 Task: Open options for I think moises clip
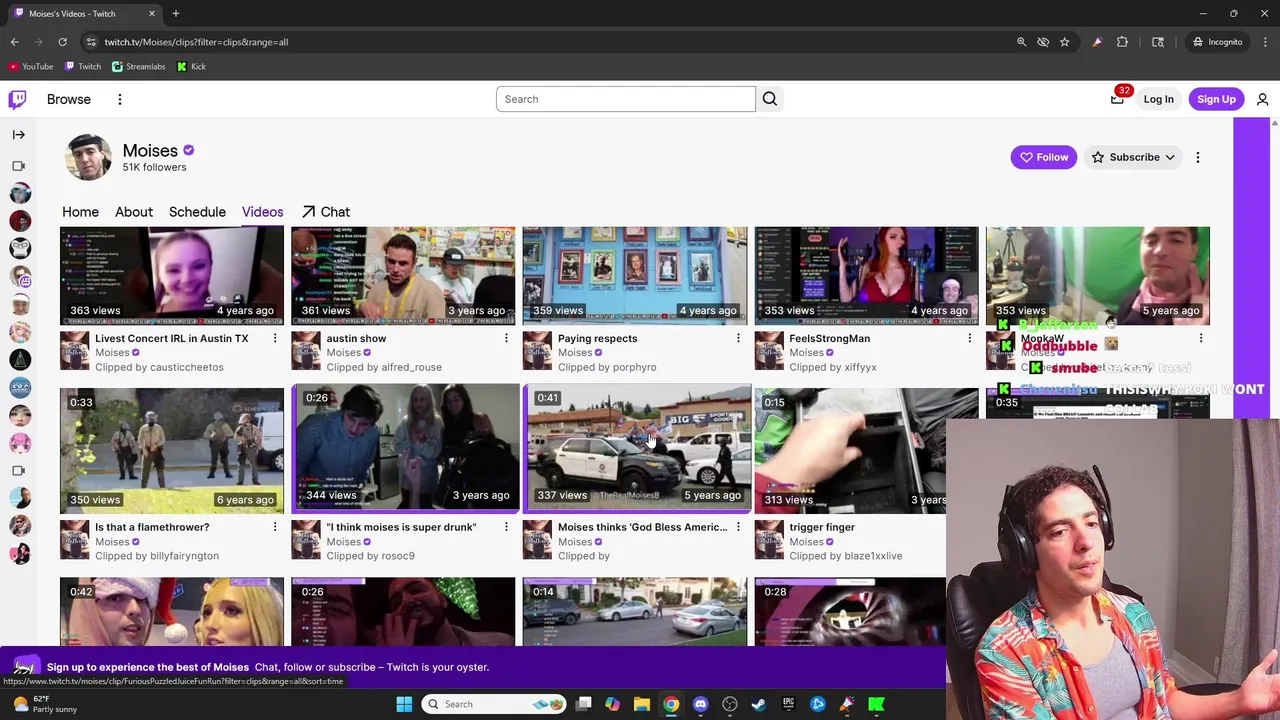(506, 527)
